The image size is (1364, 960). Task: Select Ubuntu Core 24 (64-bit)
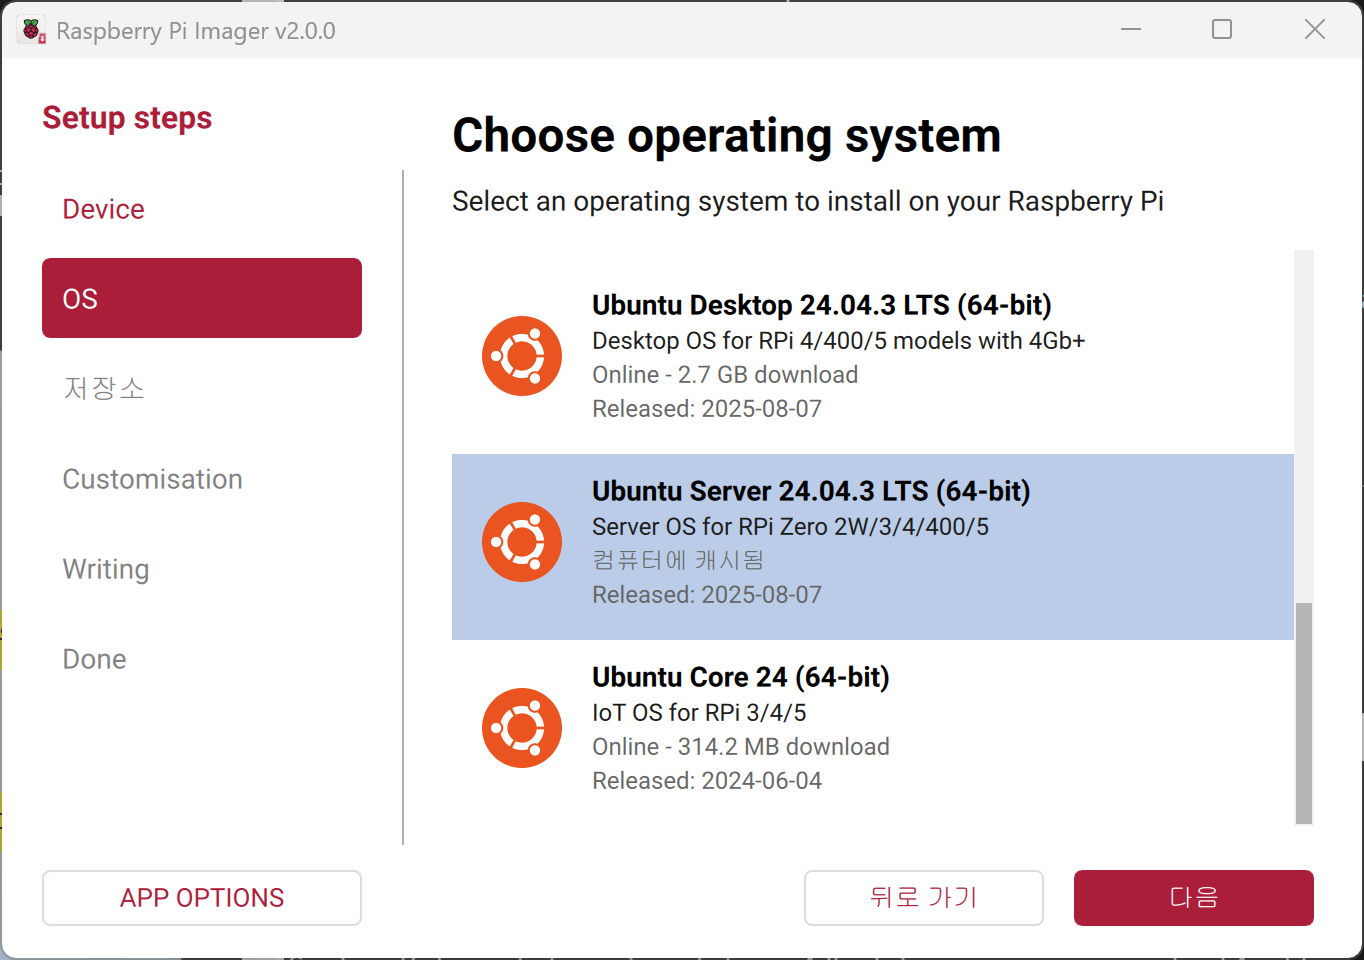click(873, 733)
